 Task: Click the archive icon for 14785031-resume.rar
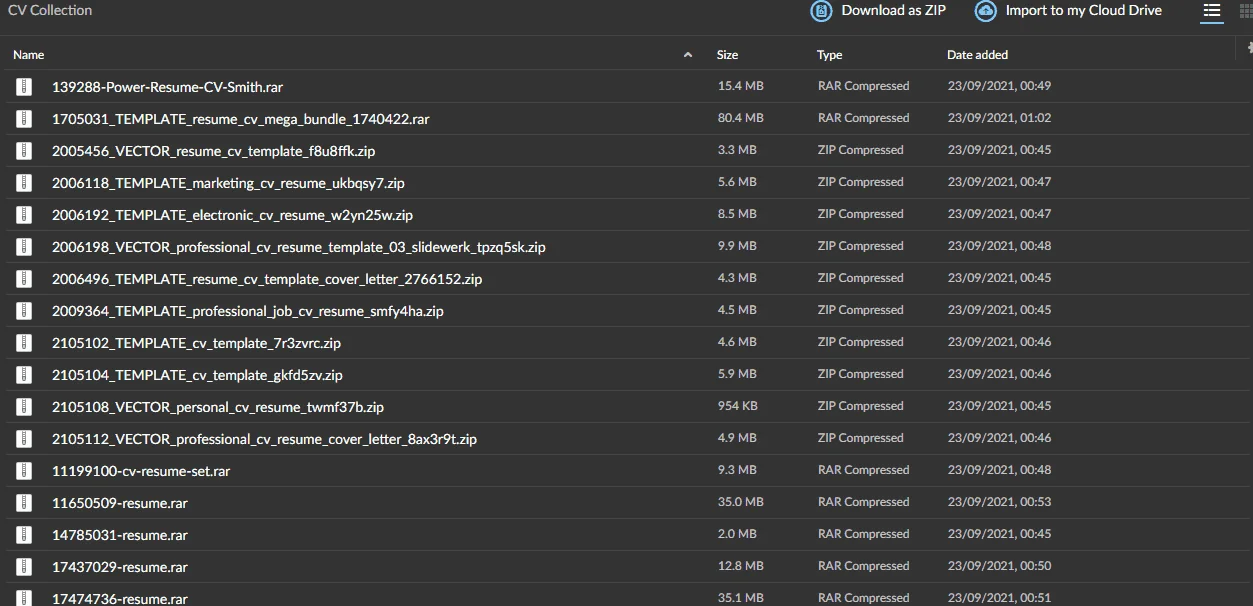pos(24,535)
